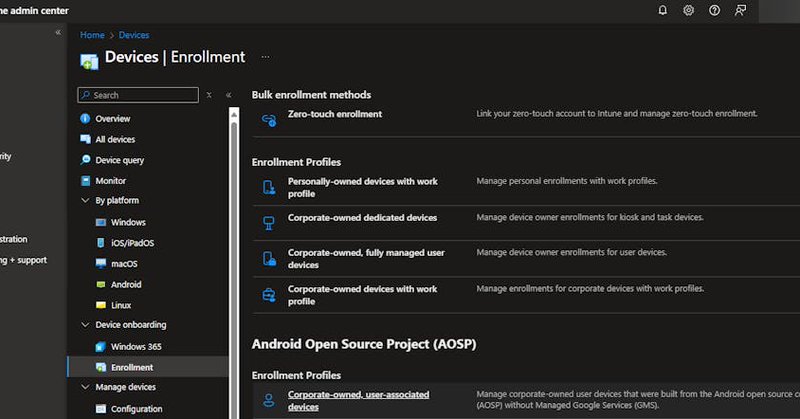800x419 pixels.
Task: Open Device query in the sidebar
Action: click(x=119, y=160)
